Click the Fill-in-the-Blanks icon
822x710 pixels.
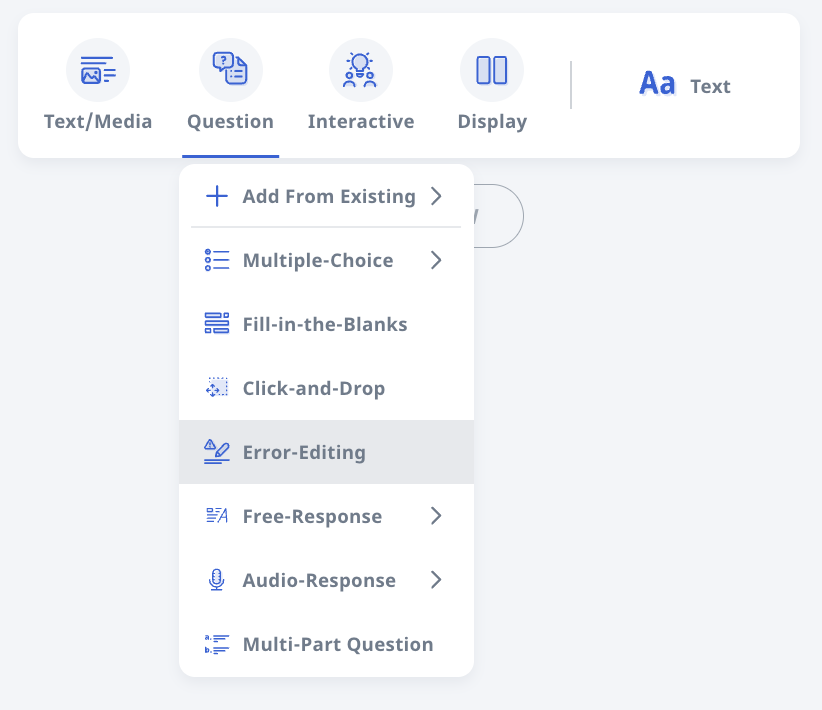pyautogui.click(x=217, y=324)
